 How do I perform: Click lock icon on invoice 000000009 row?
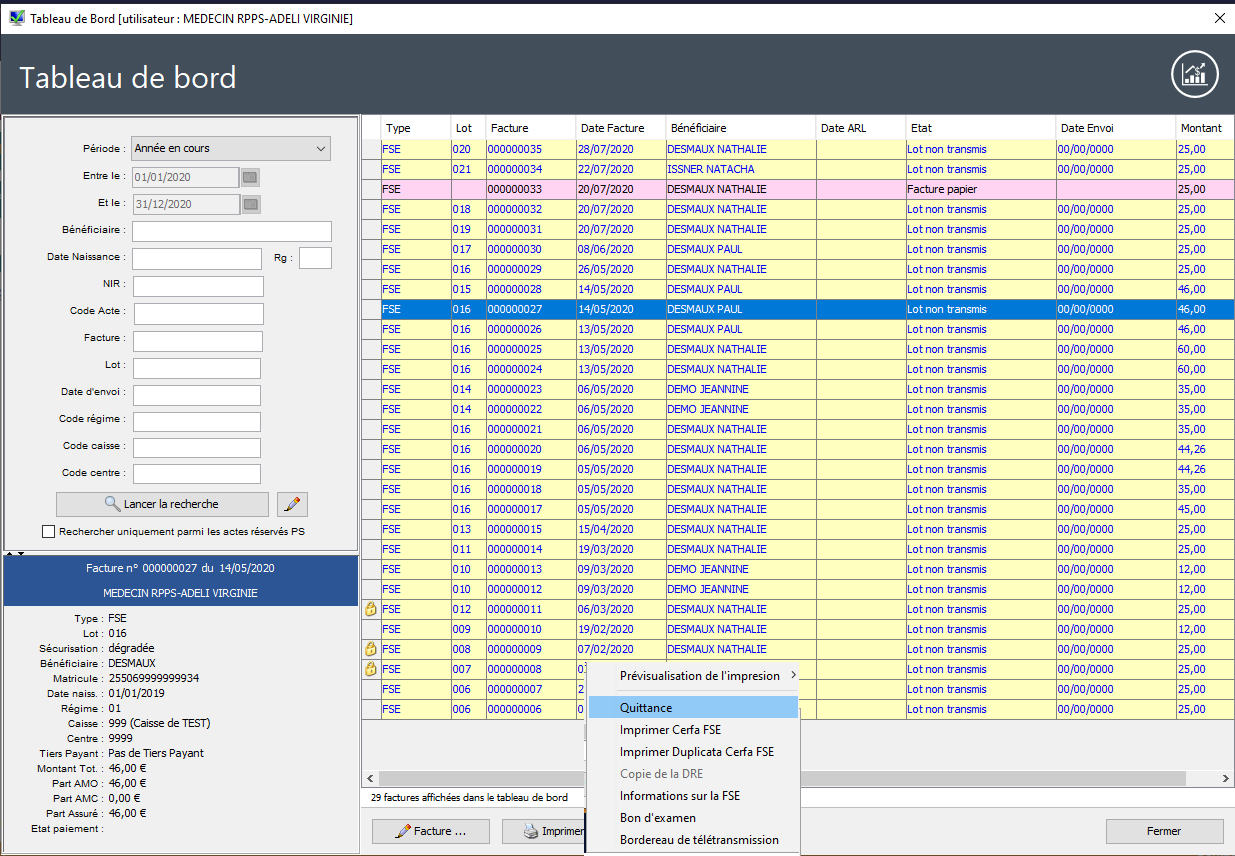(370, 649)
